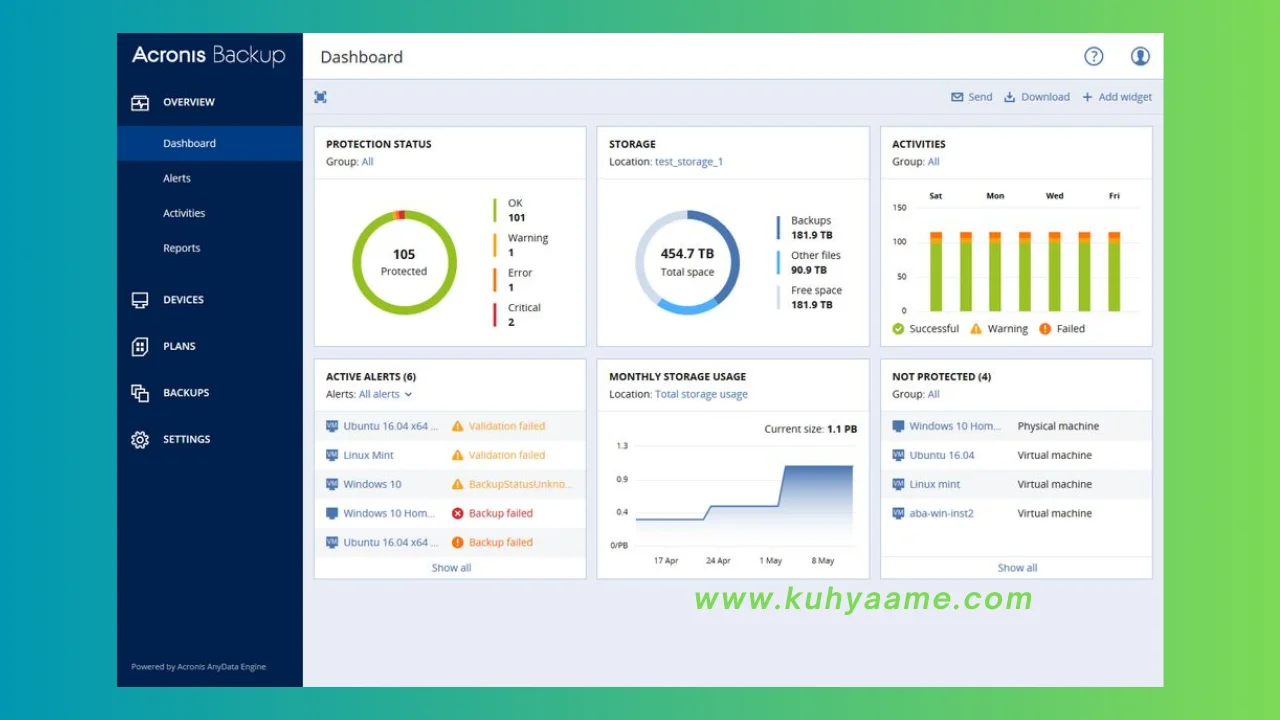Click the Warning triangle legend icon
The image size is (1280, 720).
976,328
